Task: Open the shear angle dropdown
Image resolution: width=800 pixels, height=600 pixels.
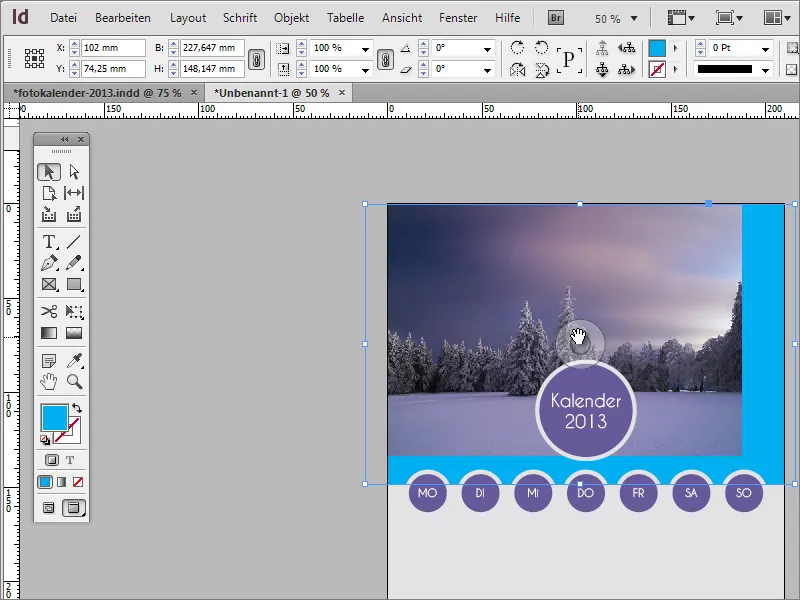Action: click(x=487, y=70)
